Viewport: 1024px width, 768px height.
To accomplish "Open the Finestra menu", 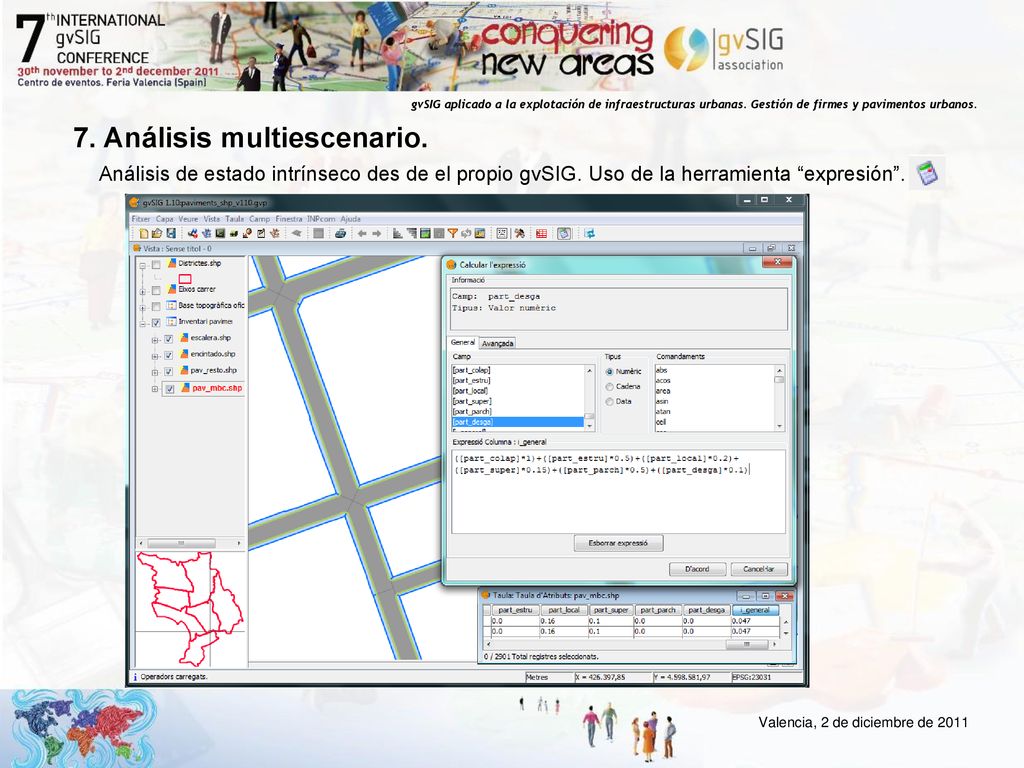I will pos(289,219).
